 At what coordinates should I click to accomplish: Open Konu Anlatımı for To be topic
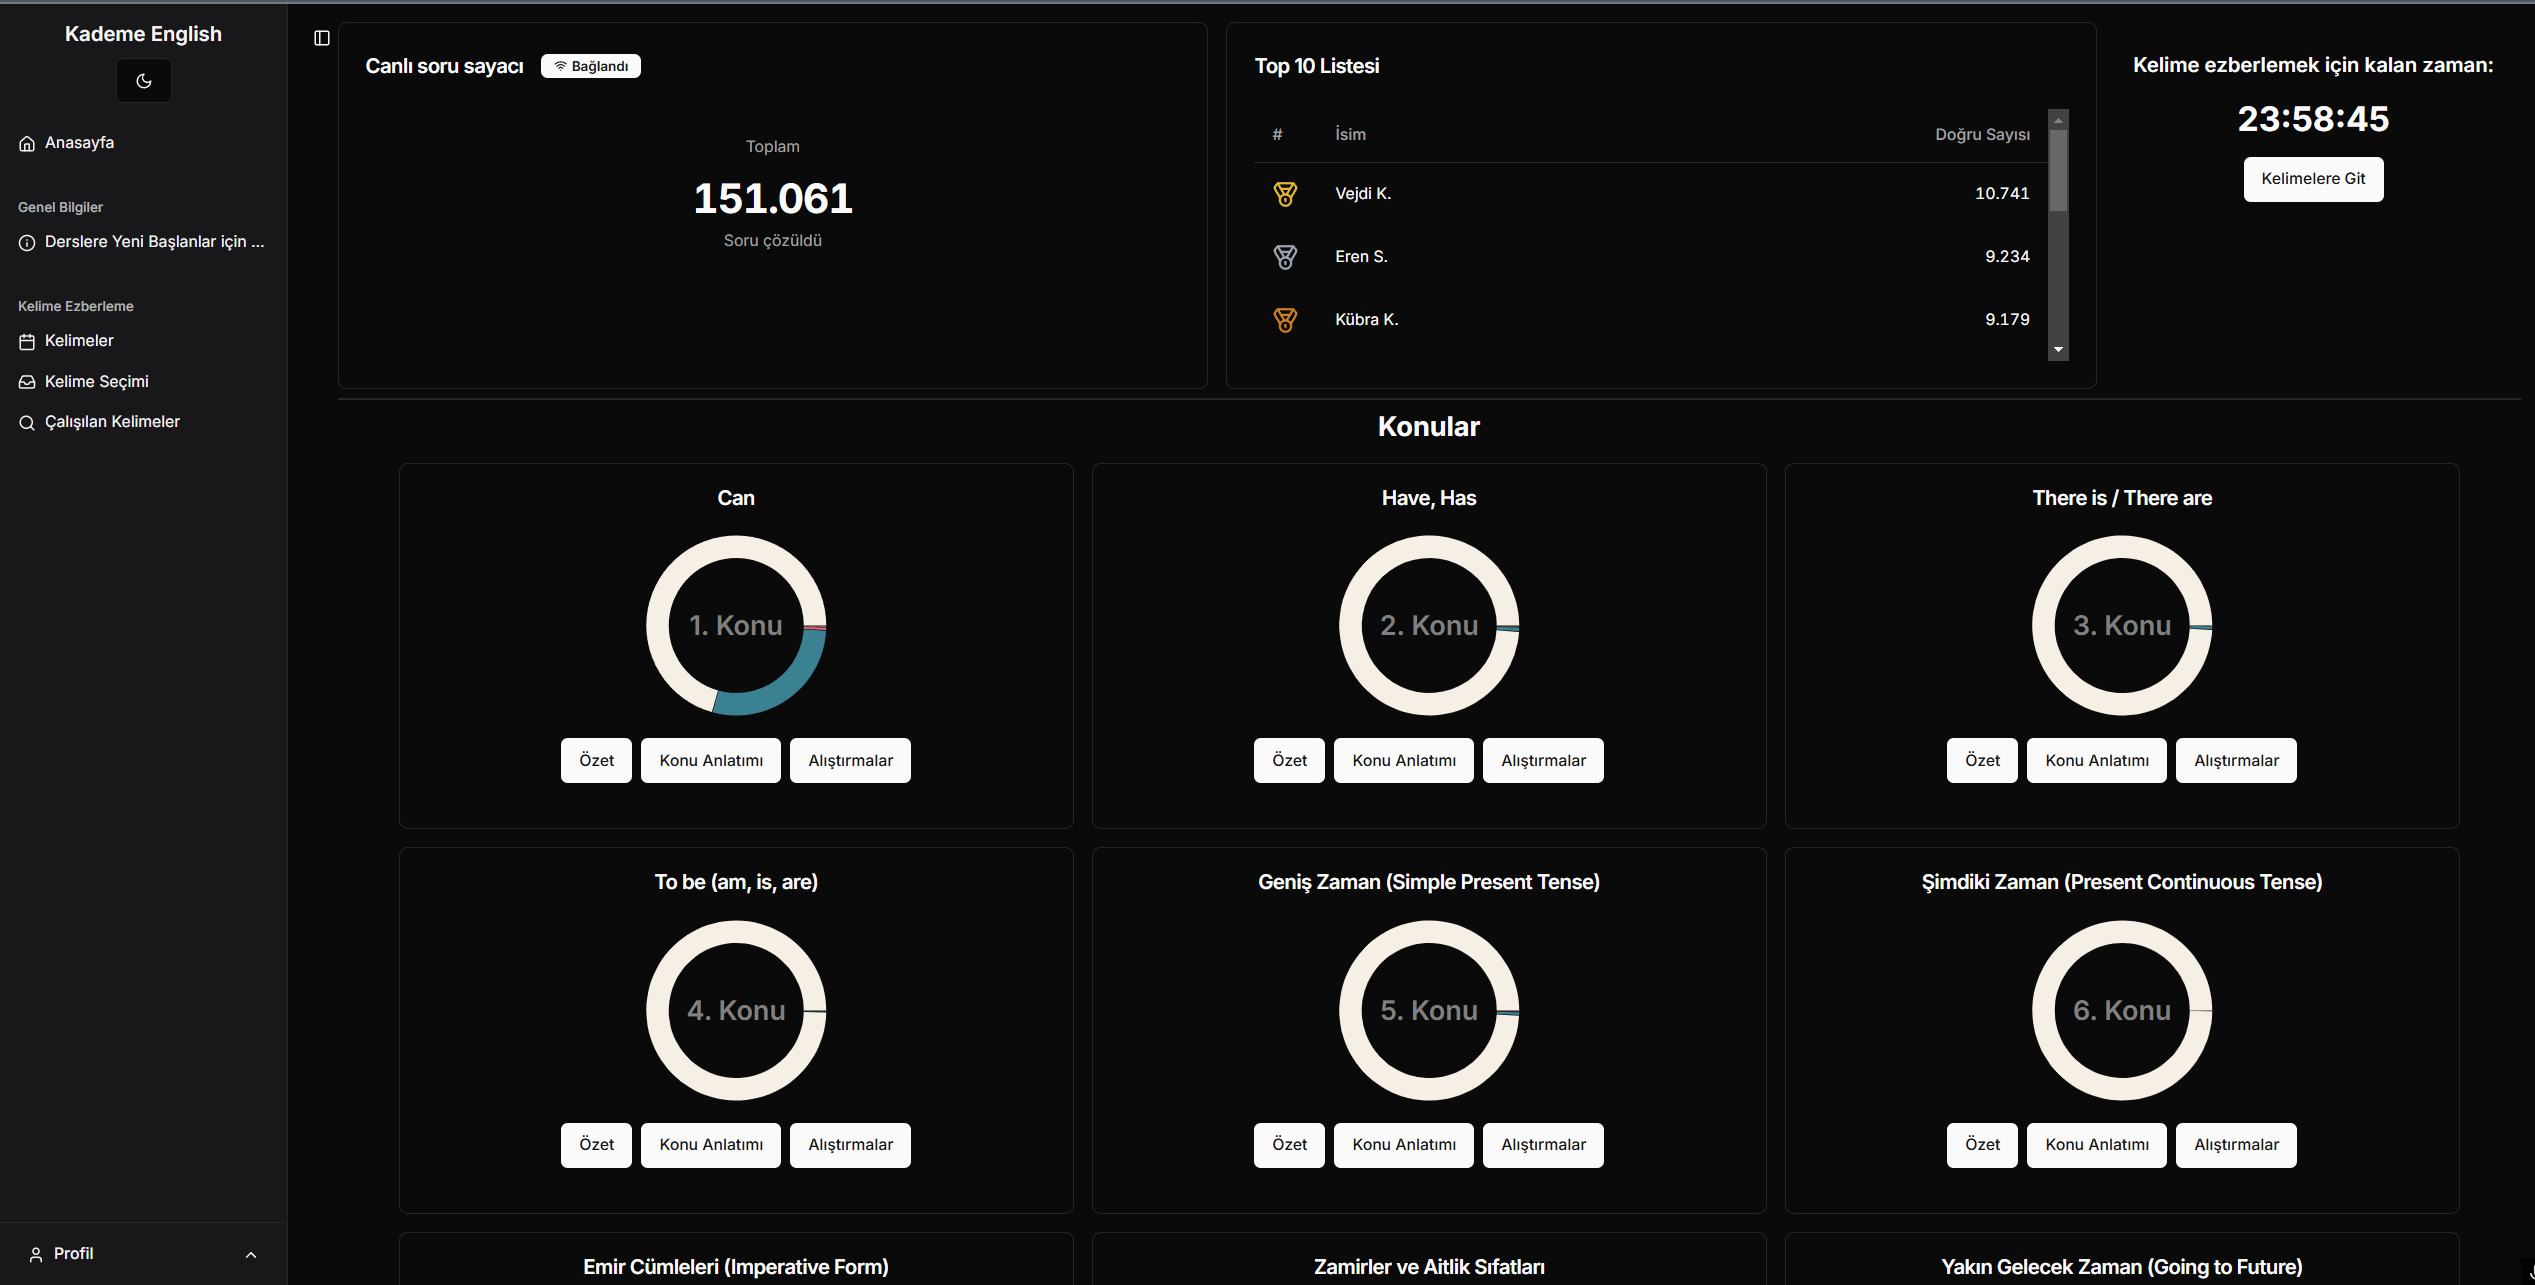pyautogui.click(x=711, y=1145)
